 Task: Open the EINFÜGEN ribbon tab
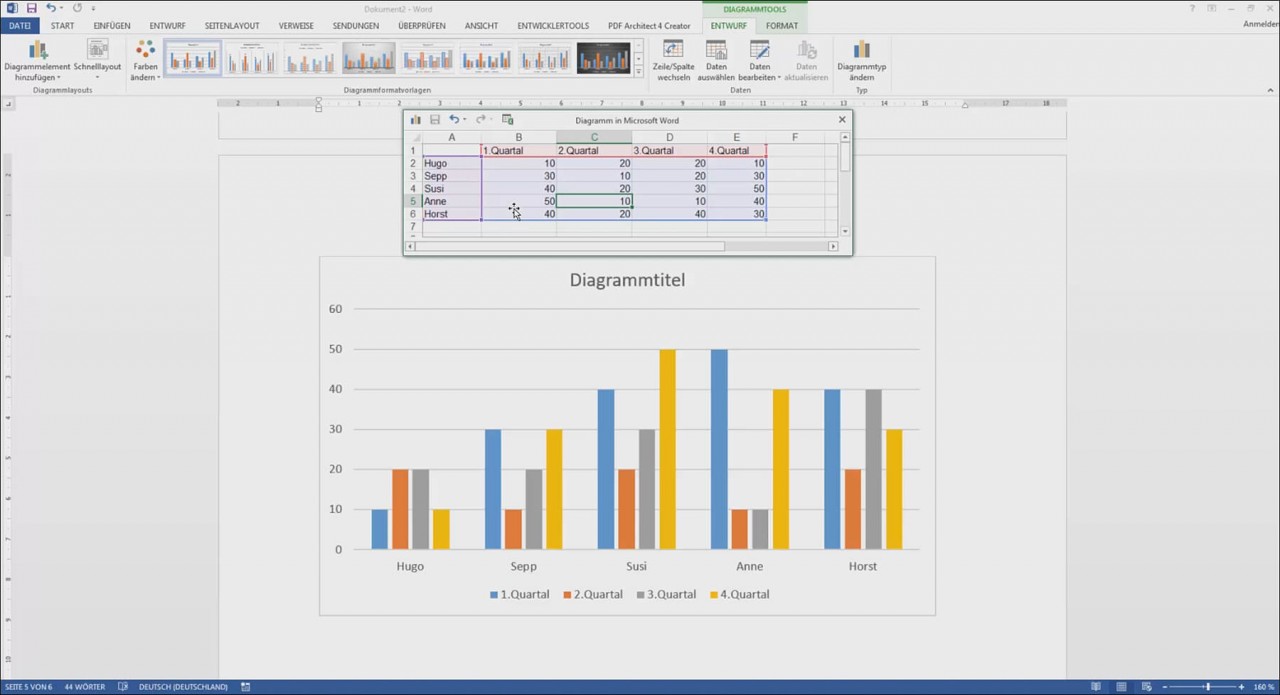(x=111, y=25)
